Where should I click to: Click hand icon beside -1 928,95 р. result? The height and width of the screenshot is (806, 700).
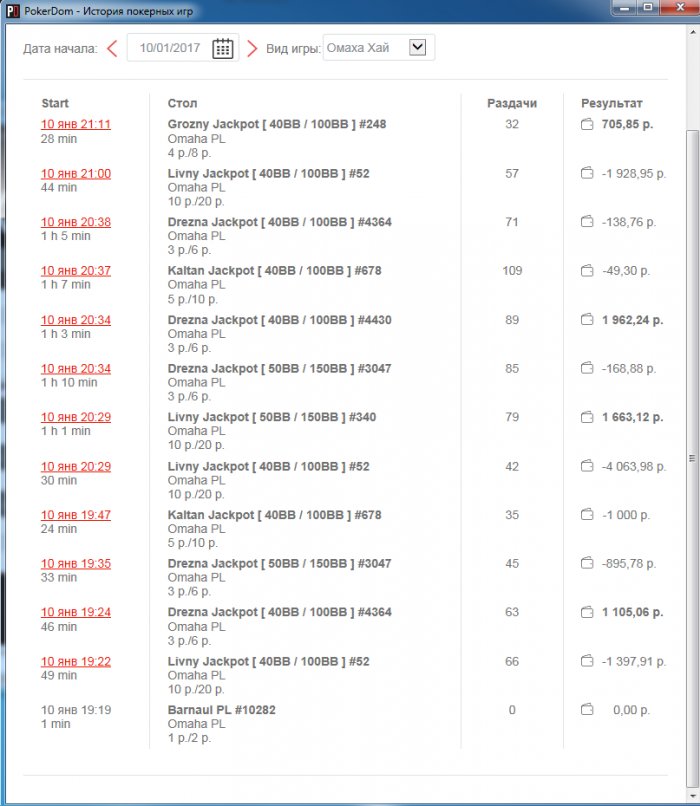588,174
